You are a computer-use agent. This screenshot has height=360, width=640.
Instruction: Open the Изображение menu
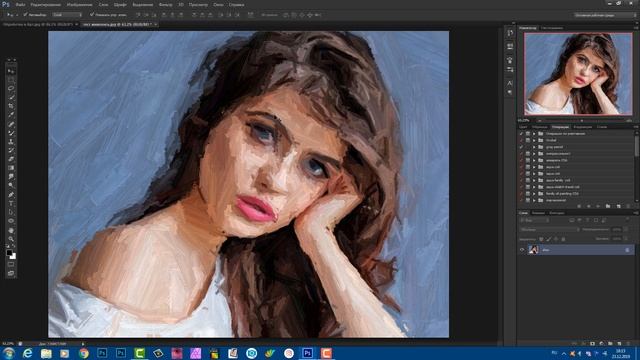pyautogui.click(x=79, y=5)
